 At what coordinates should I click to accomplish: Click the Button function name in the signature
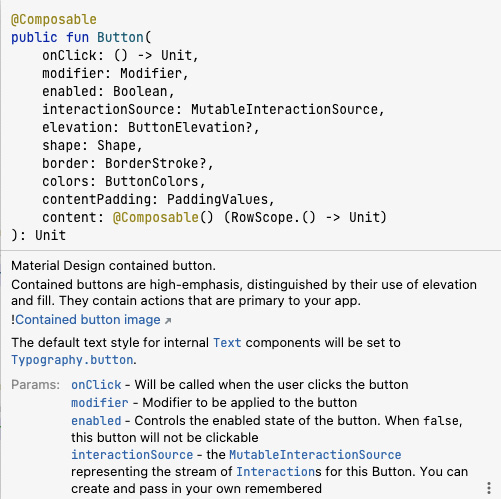point(120,37)
